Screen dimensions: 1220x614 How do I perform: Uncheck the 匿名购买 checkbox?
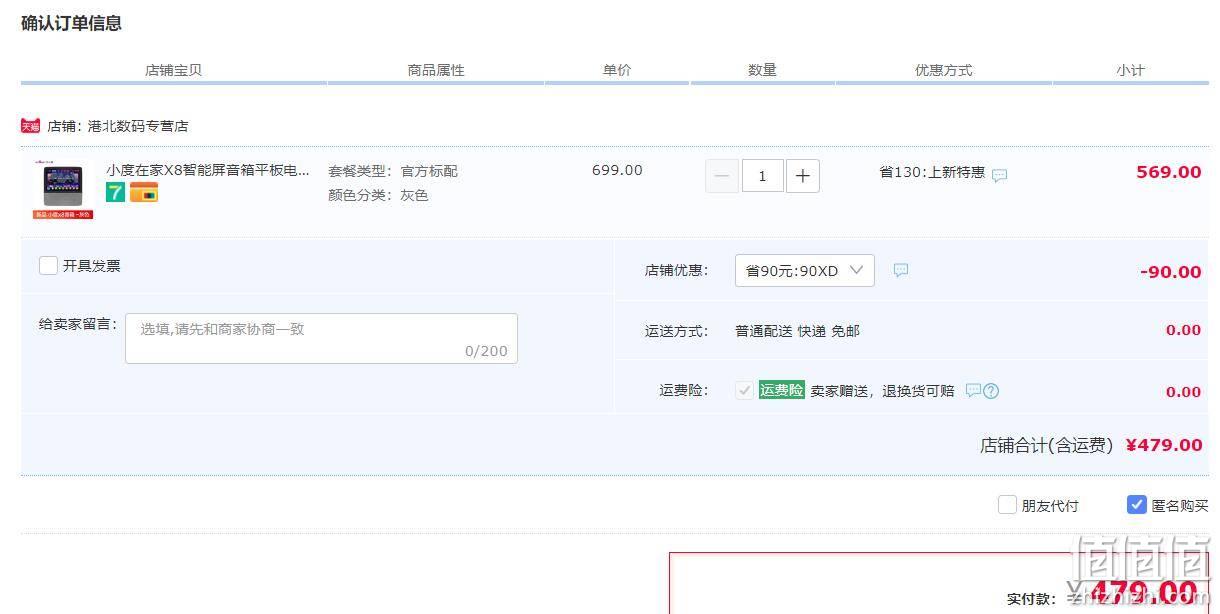tap(1136, 505)
